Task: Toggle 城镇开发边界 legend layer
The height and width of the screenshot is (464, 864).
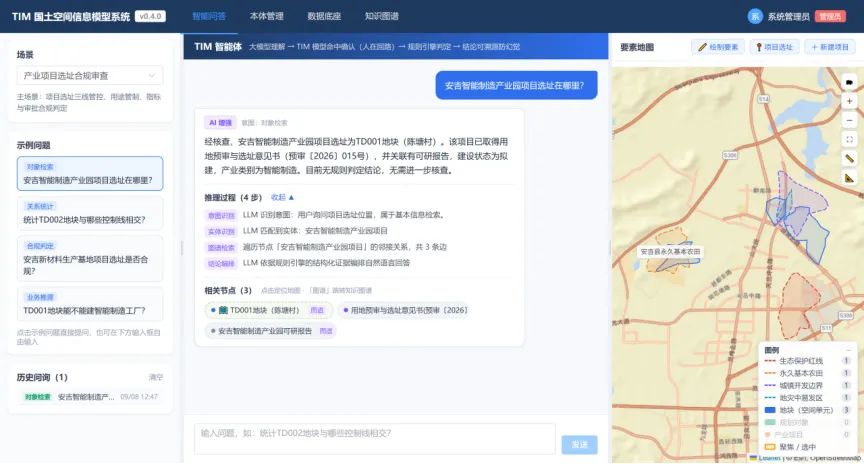Action: [x=807, y=385]
